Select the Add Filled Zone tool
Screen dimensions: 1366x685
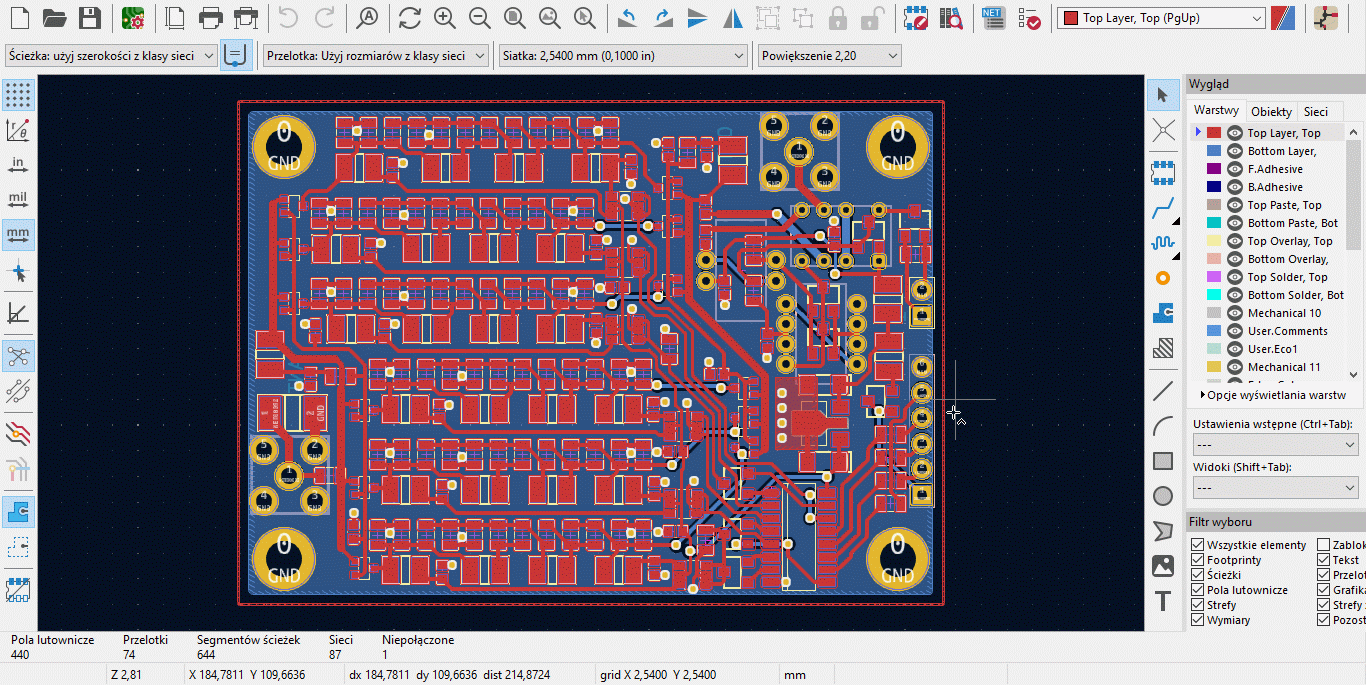pyautogui.click(x=1162, y=313)
